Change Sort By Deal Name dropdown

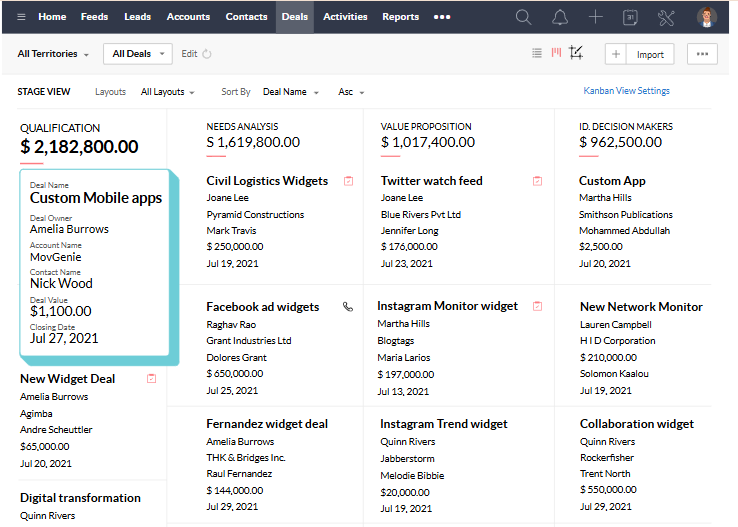click(x=290, y=92)
